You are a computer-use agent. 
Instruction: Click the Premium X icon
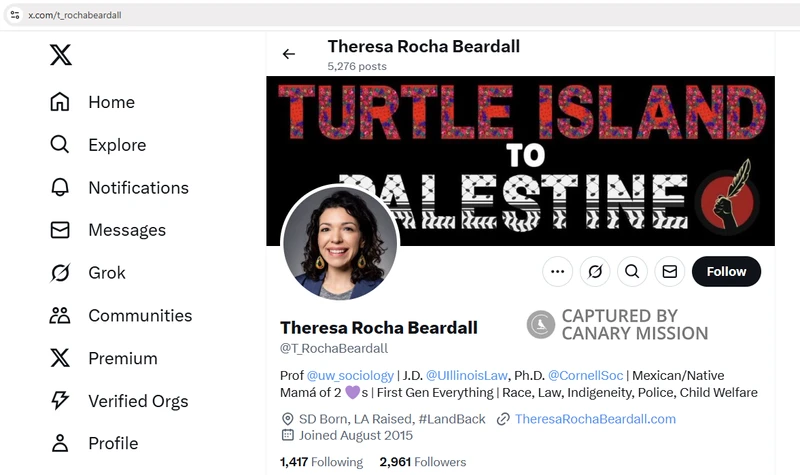[60, 358]
